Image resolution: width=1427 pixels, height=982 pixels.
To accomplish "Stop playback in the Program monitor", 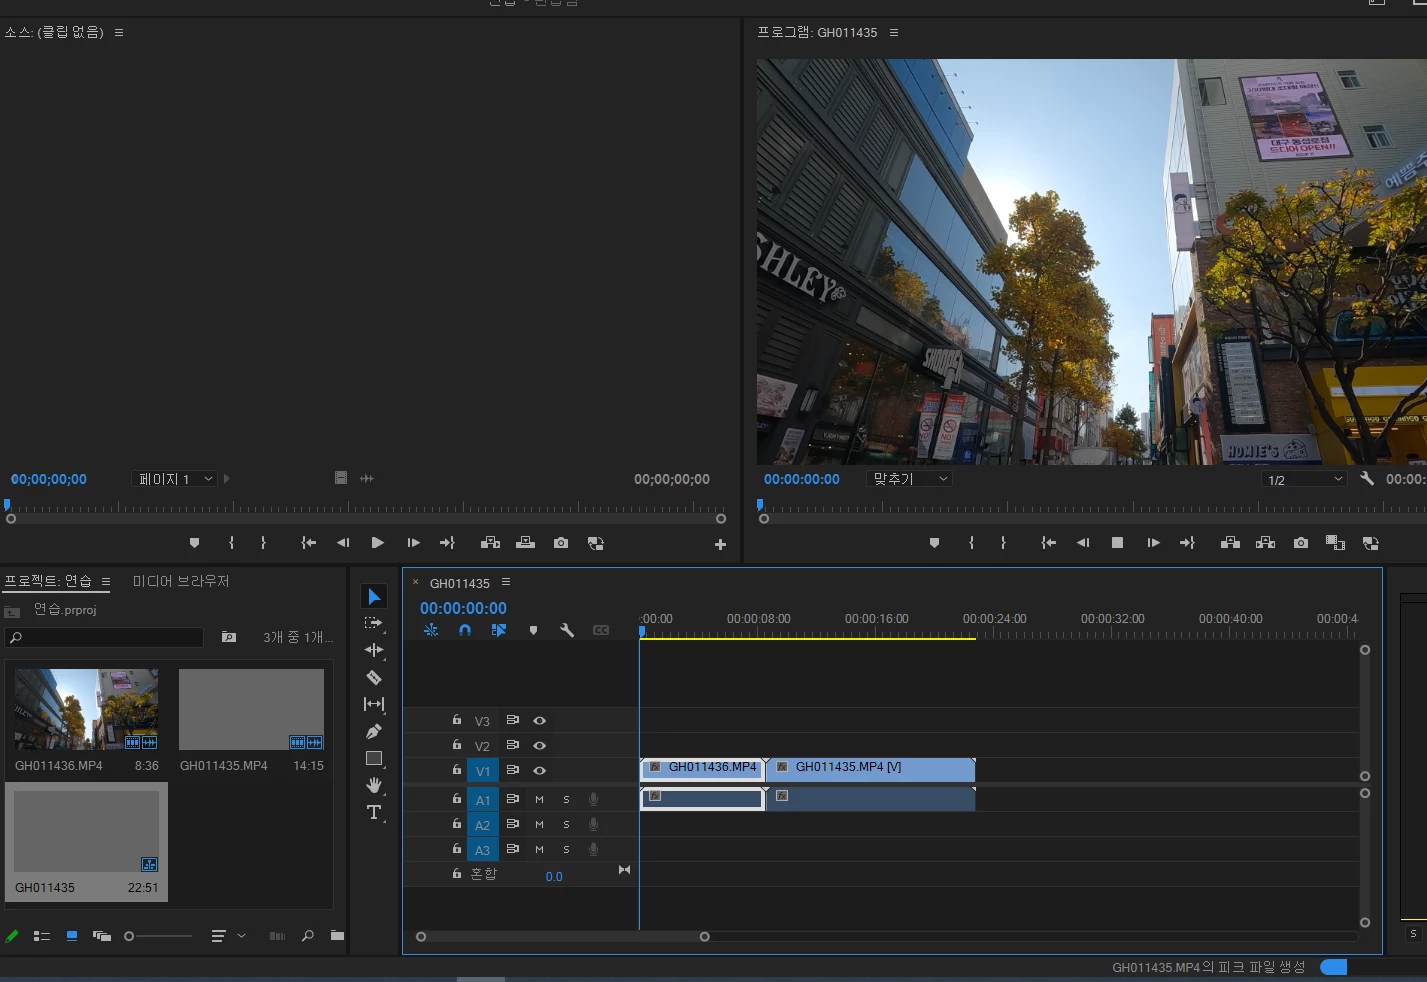I will point(1117,543).
